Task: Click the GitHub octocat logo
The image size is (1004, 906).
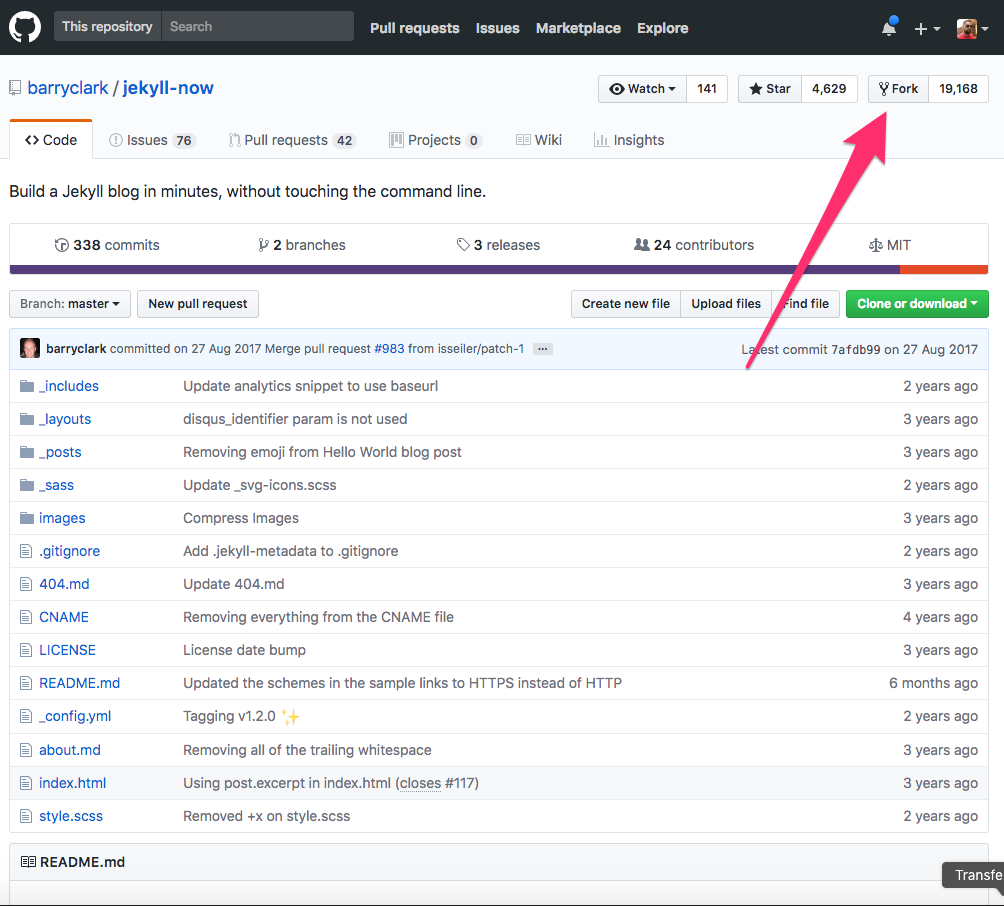Action: click(x=24, y=26)
